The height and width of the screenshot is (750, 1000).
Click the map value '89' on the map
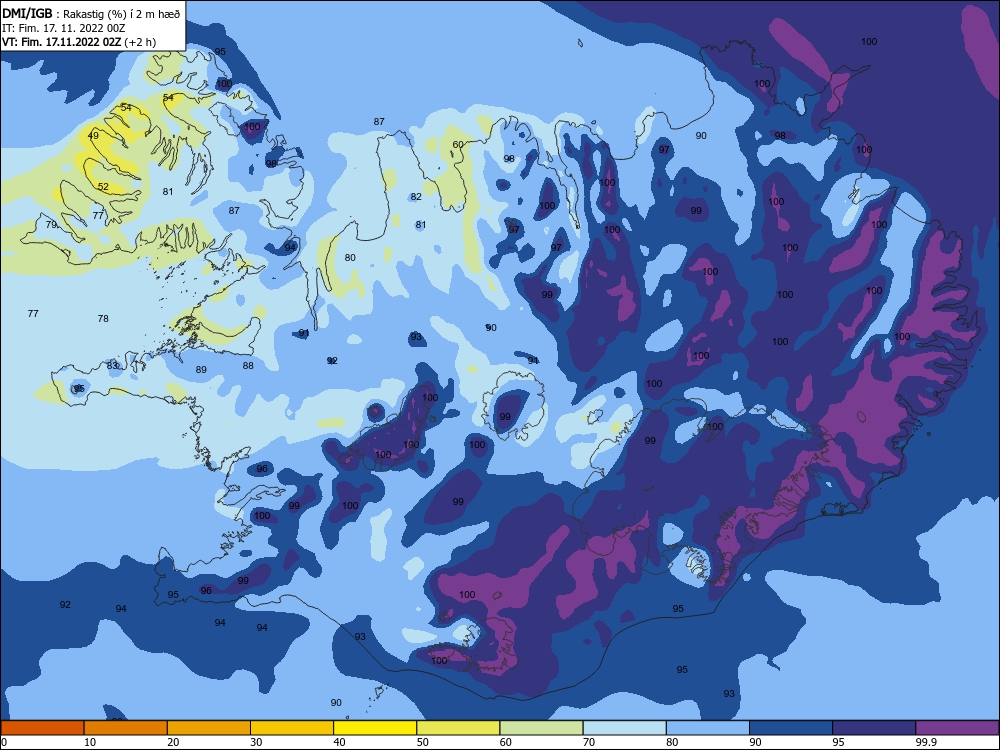point(201,369)
